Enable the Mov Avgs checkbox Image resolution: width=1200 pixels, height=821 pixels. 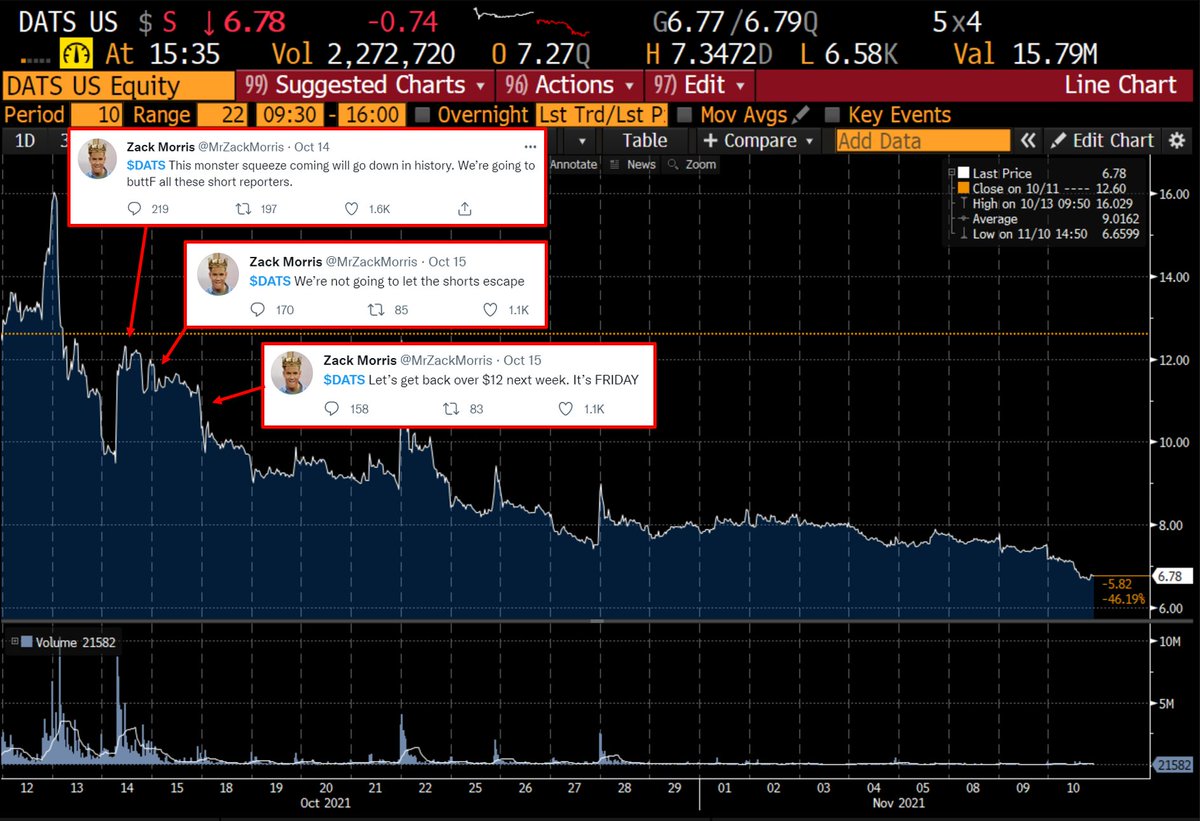pyautogui.click(x=684, y=115)
